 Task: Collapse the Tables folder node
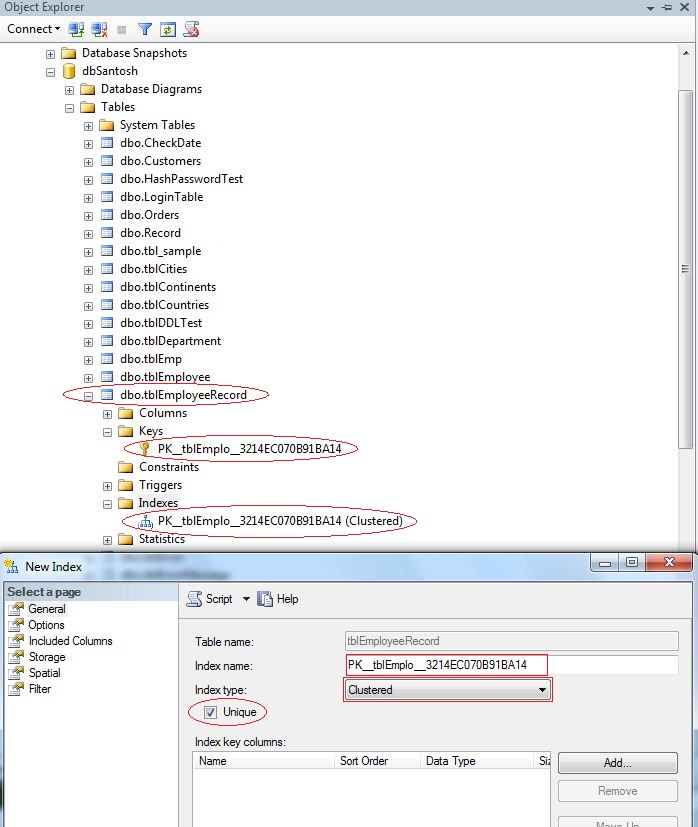(x=69, y=108)
